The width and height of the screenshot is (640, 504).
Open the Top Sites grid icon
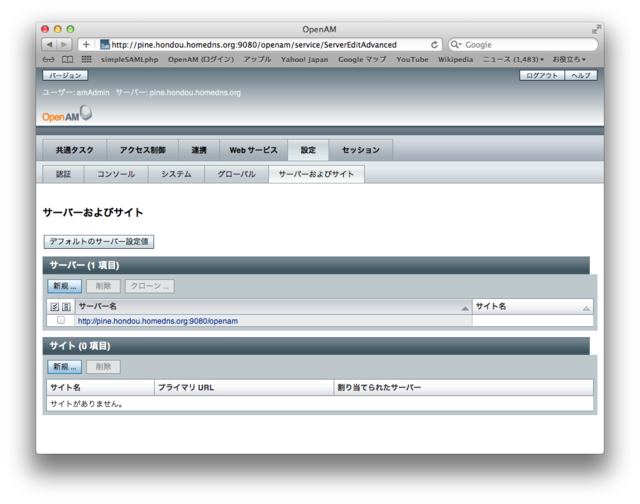[x=87, y=60]
